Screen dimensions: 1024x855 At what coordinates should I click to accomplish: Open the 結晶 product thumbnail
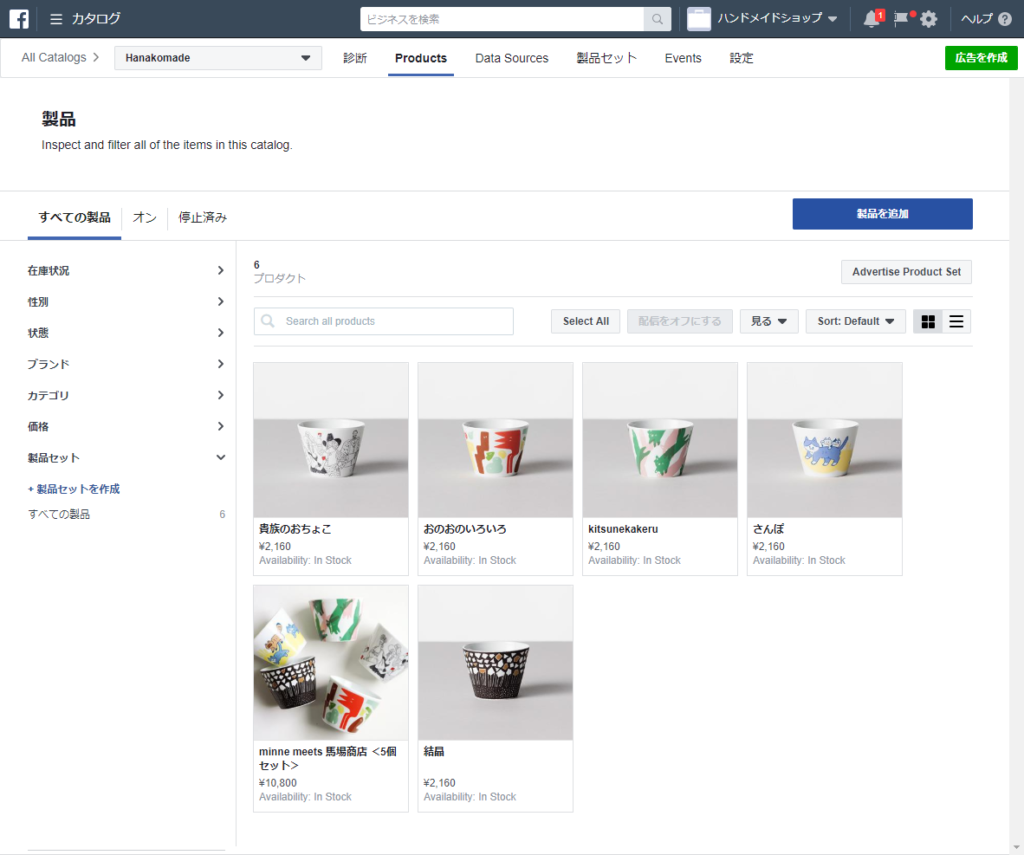pyautogui.click(x=496, y=663)
